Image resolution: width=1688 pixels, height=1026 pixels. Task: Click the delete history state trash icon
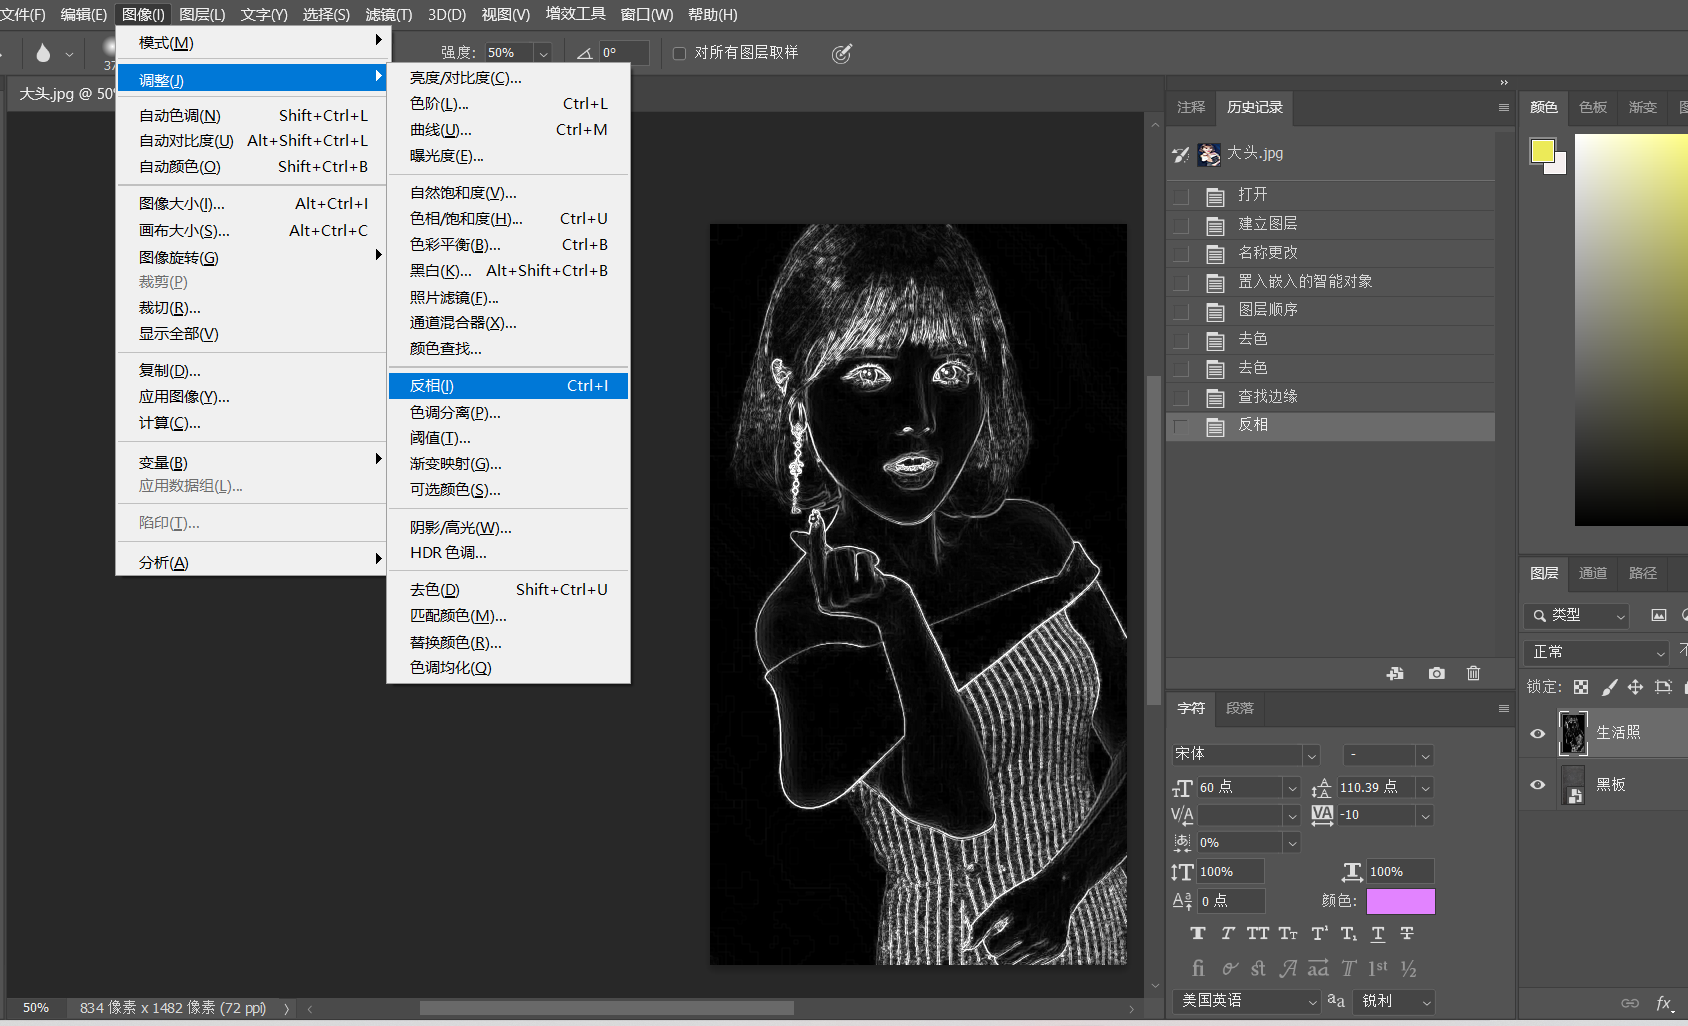pyautogui.click(x=1473, y=673)
